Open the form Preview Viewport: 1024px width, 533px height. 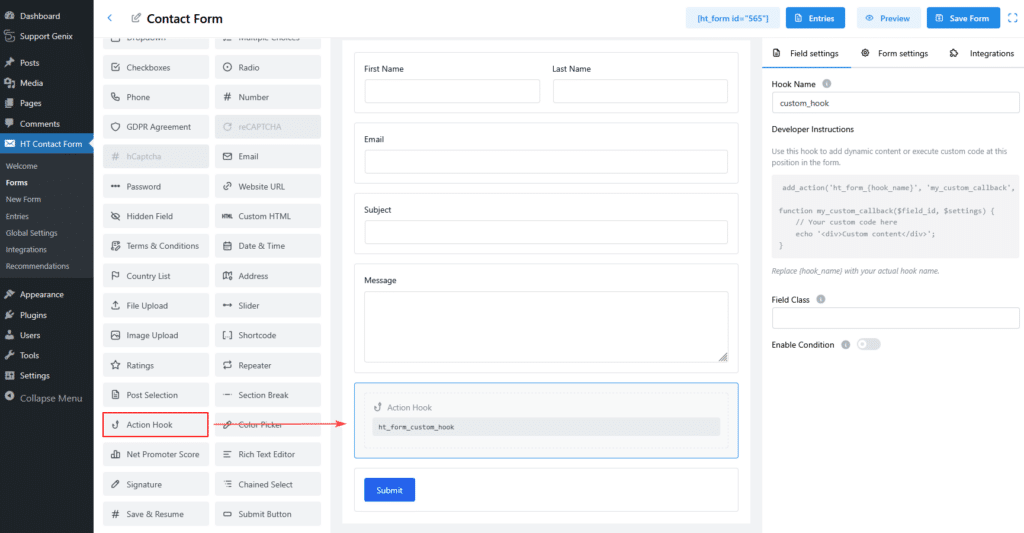tap(888, 18)
